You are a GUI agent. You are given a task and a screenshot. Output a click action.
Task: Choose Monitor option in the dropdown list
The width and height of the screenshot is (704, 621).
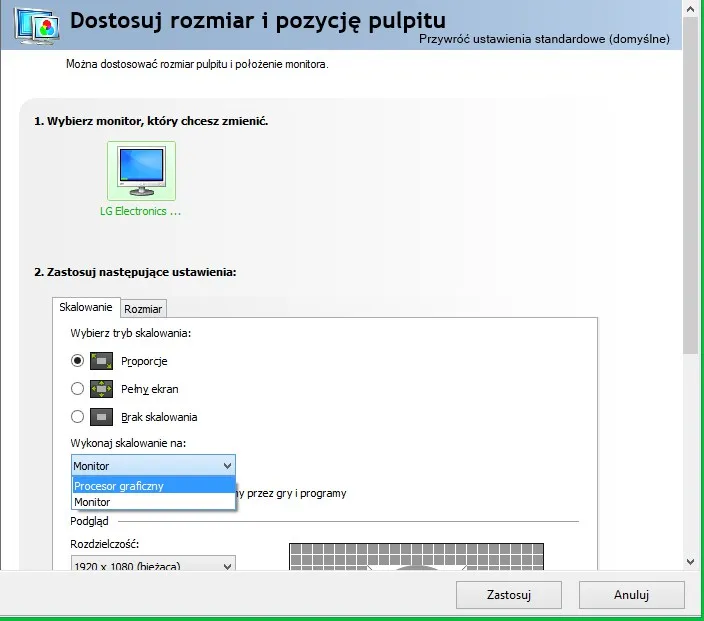[x=153, y=502]
